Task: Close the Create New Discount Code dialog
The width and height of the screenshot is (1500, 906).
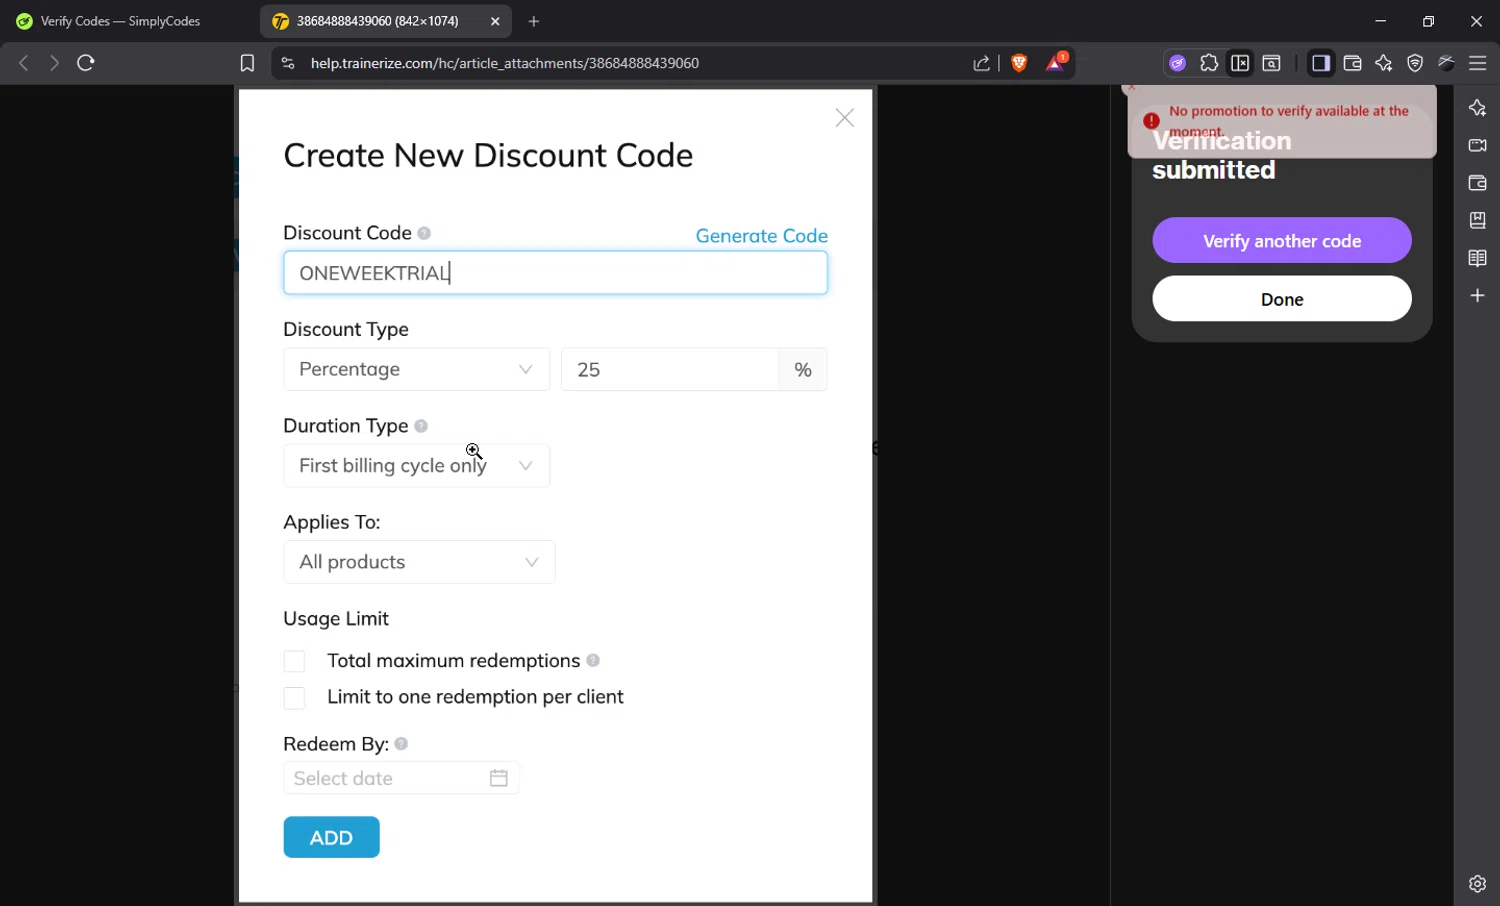Action: 845,118
